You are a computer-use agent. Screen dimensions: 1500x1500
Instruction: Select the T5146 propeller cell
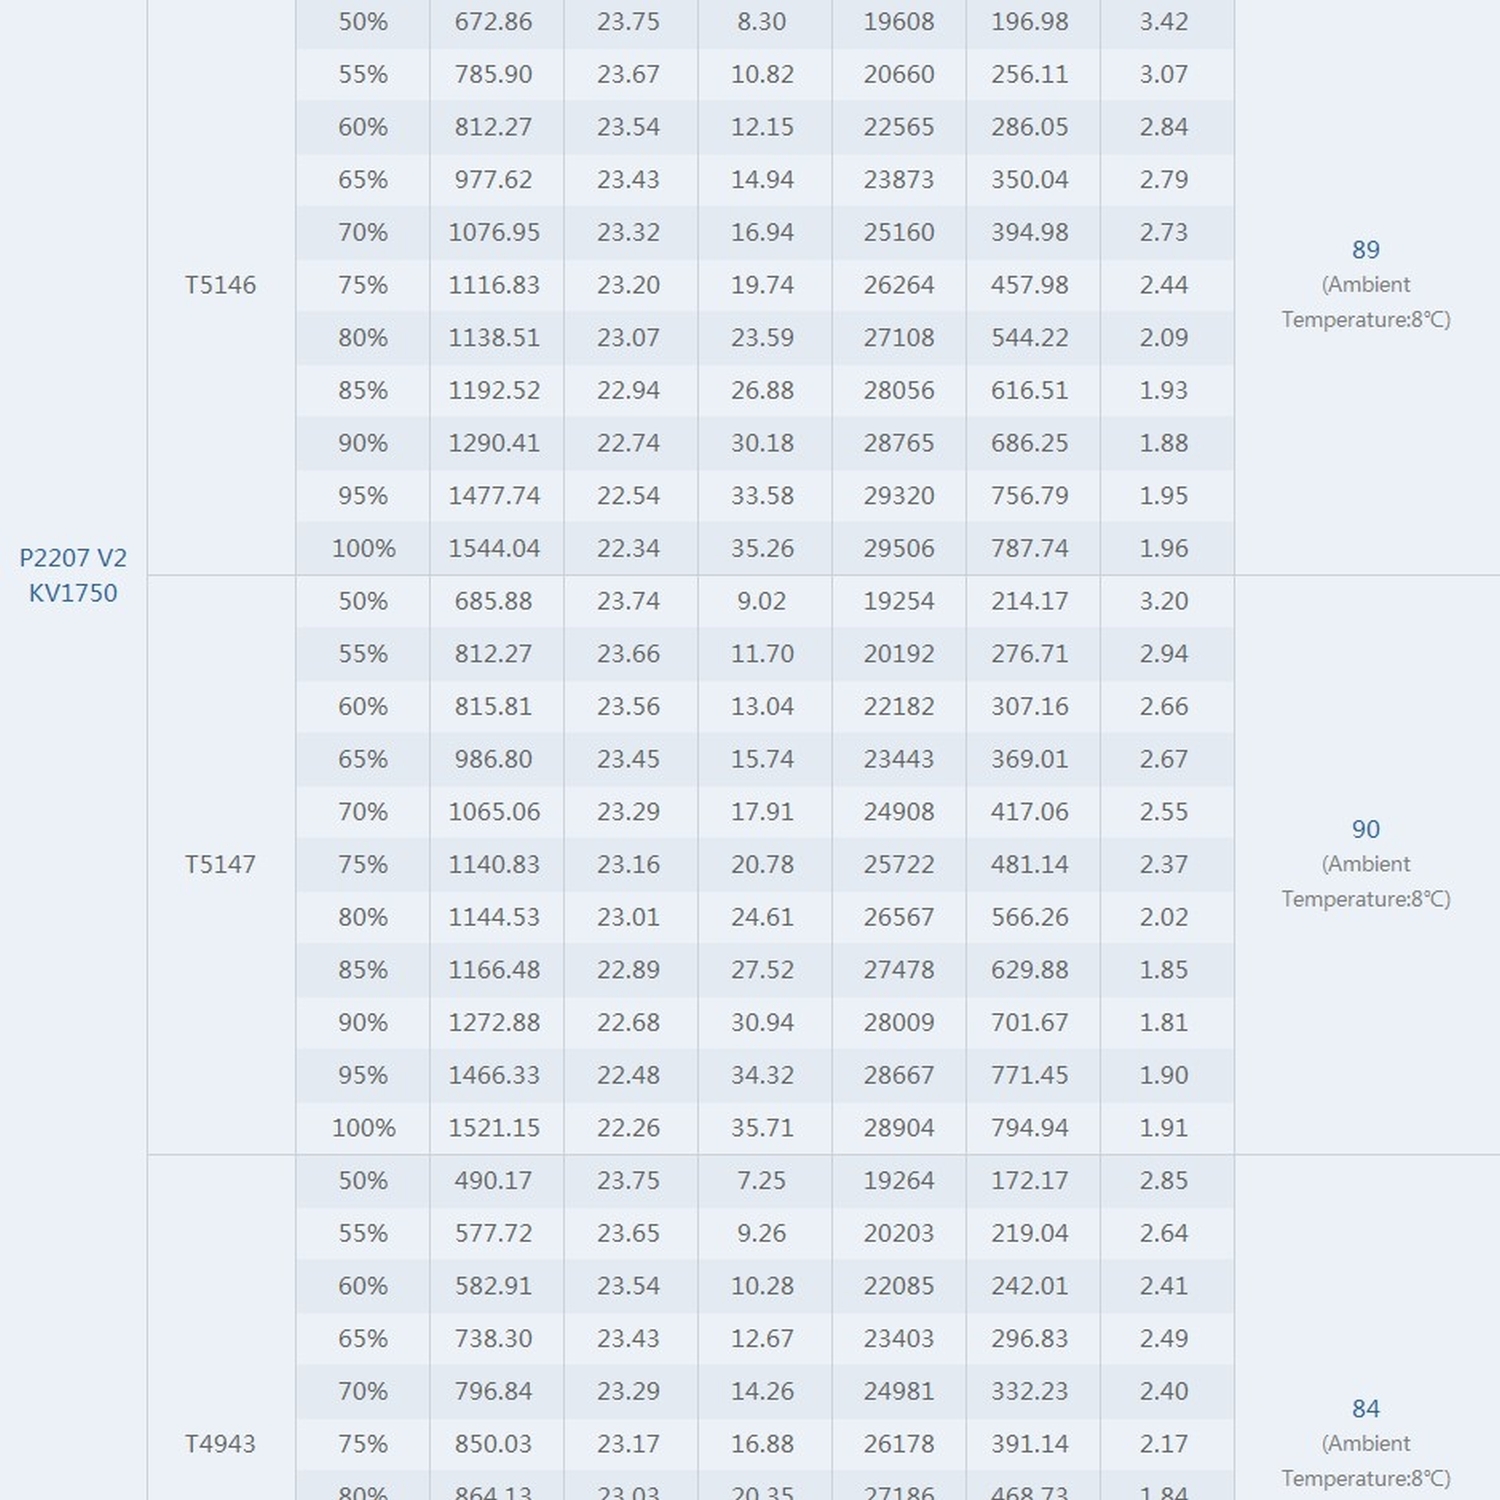(220, 285)
